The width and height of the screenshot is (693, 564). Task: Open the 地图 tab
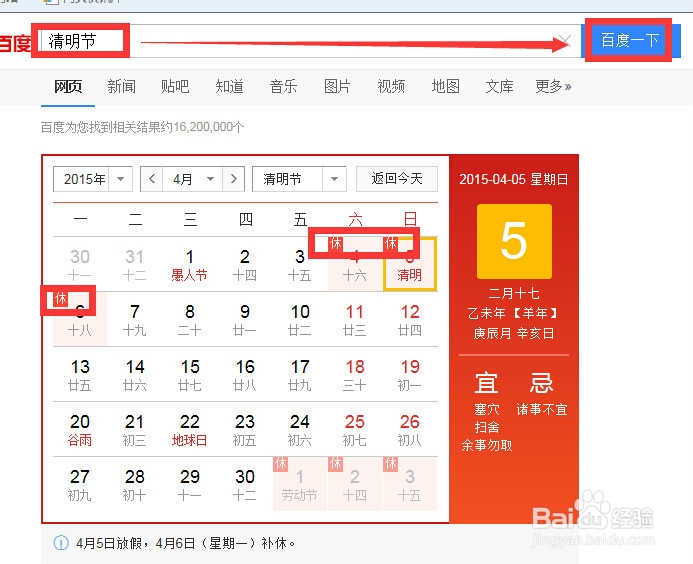tap(446, 86)
